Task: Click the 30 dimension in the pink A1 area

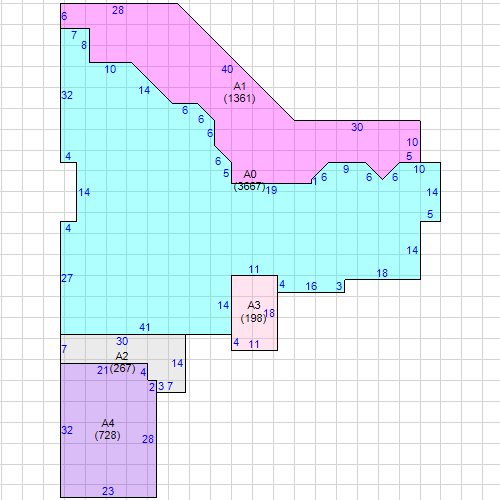Action: 357,127
